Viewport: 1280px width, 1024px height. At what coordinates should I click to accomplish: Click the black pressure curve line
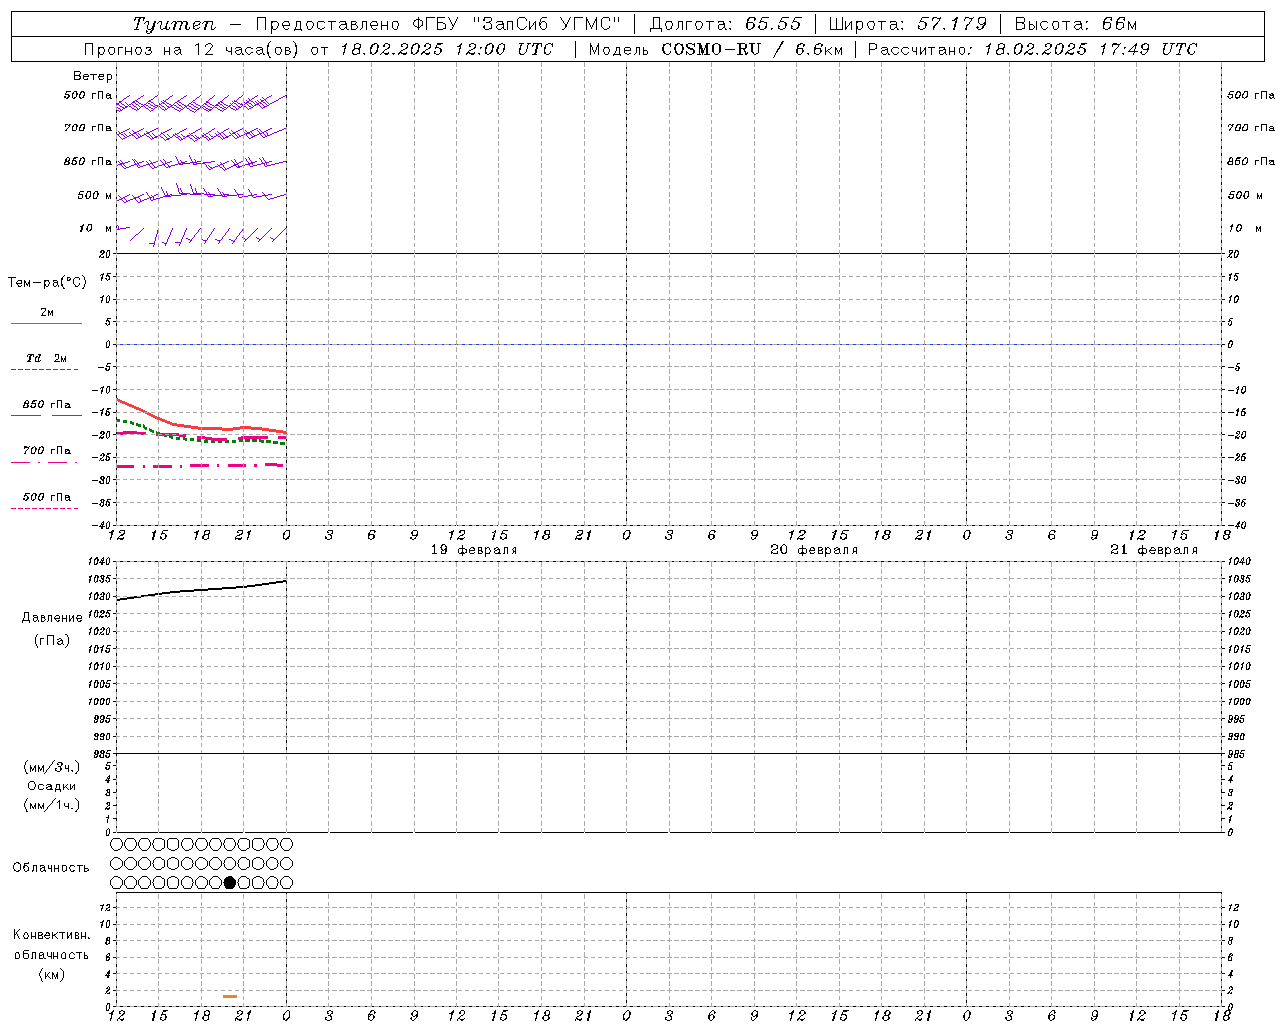(x=200, y=589)
